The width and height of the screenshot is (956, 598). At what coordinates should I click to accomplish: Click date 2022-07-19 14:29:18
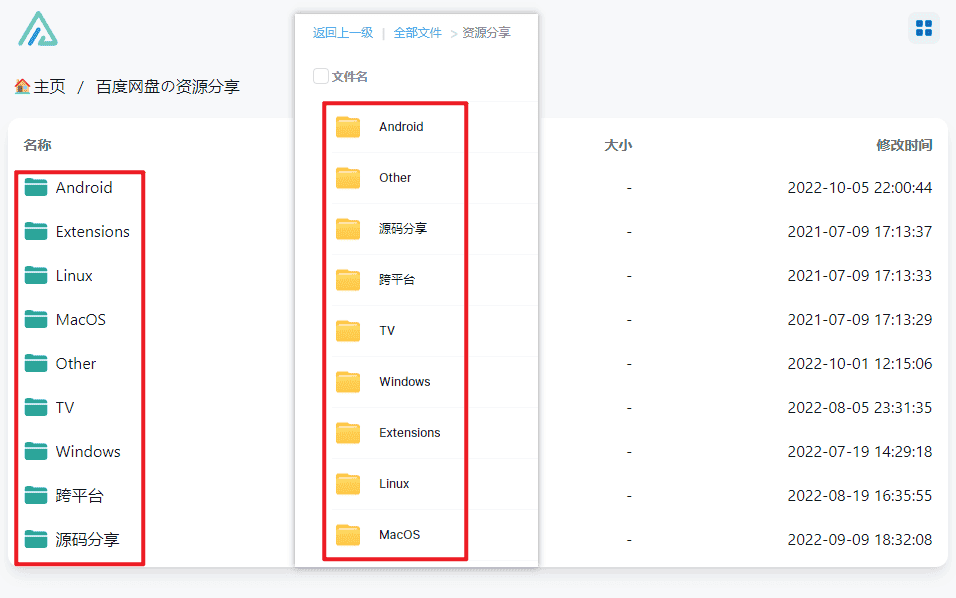(860, 451)
